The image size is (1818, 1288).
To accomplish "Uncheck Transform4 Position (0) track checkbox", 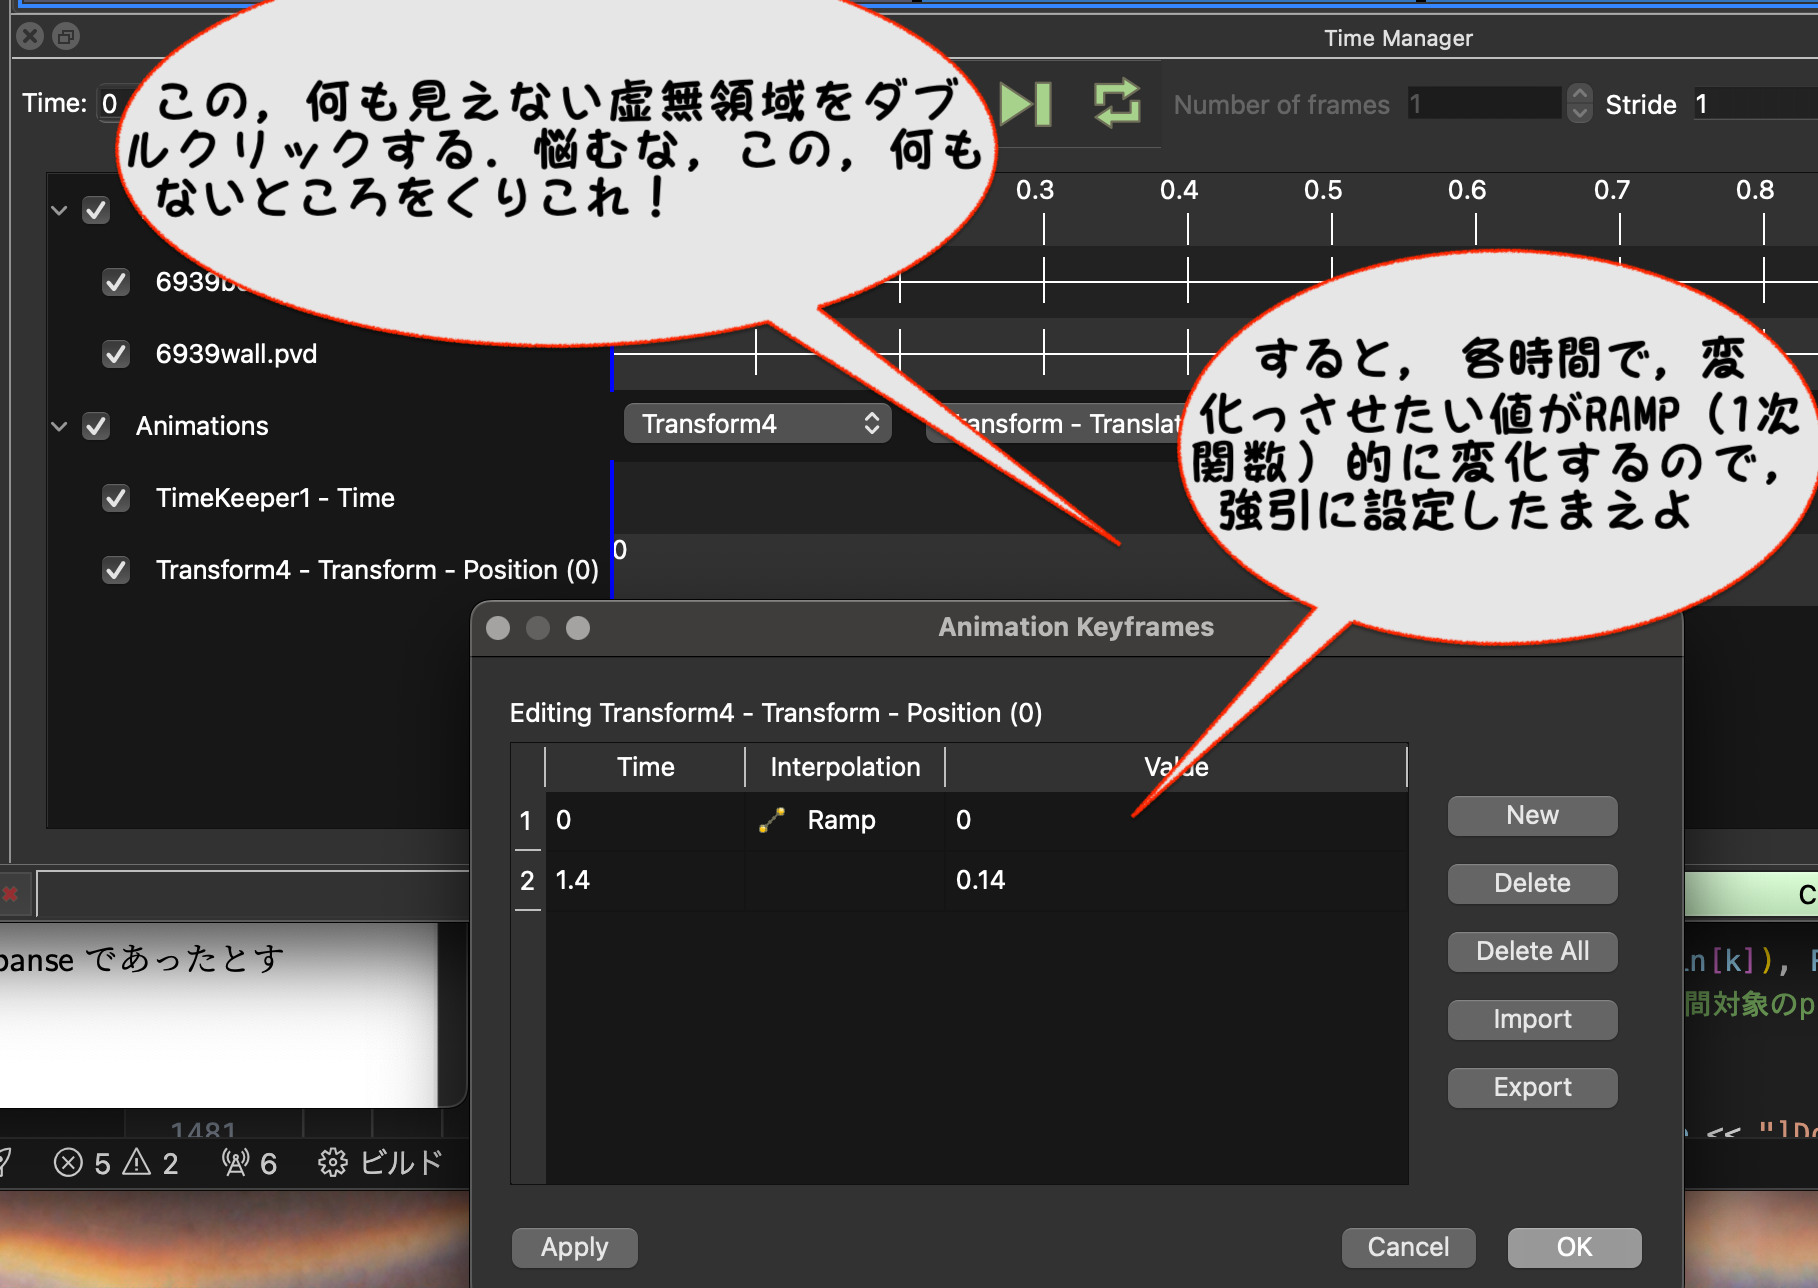I will 116,570.
